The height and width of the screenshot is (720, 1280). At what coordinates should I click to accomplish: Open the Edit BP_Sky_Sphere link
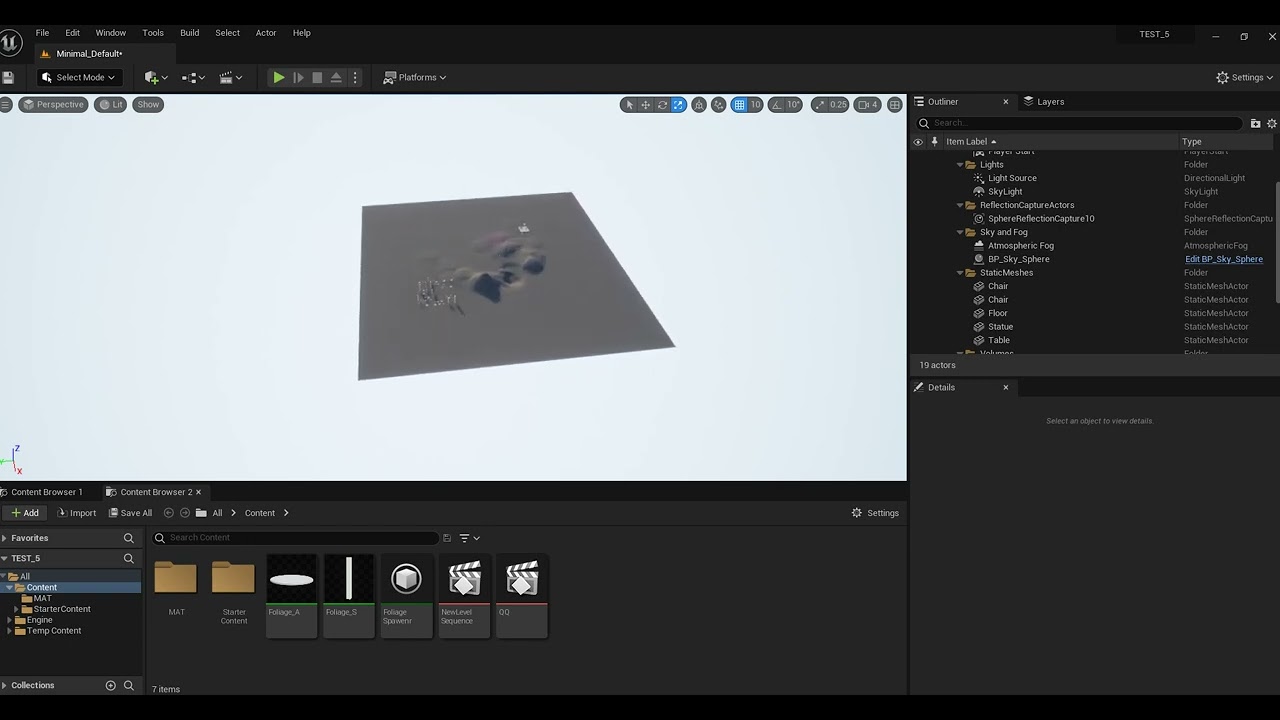point(1224,259)
